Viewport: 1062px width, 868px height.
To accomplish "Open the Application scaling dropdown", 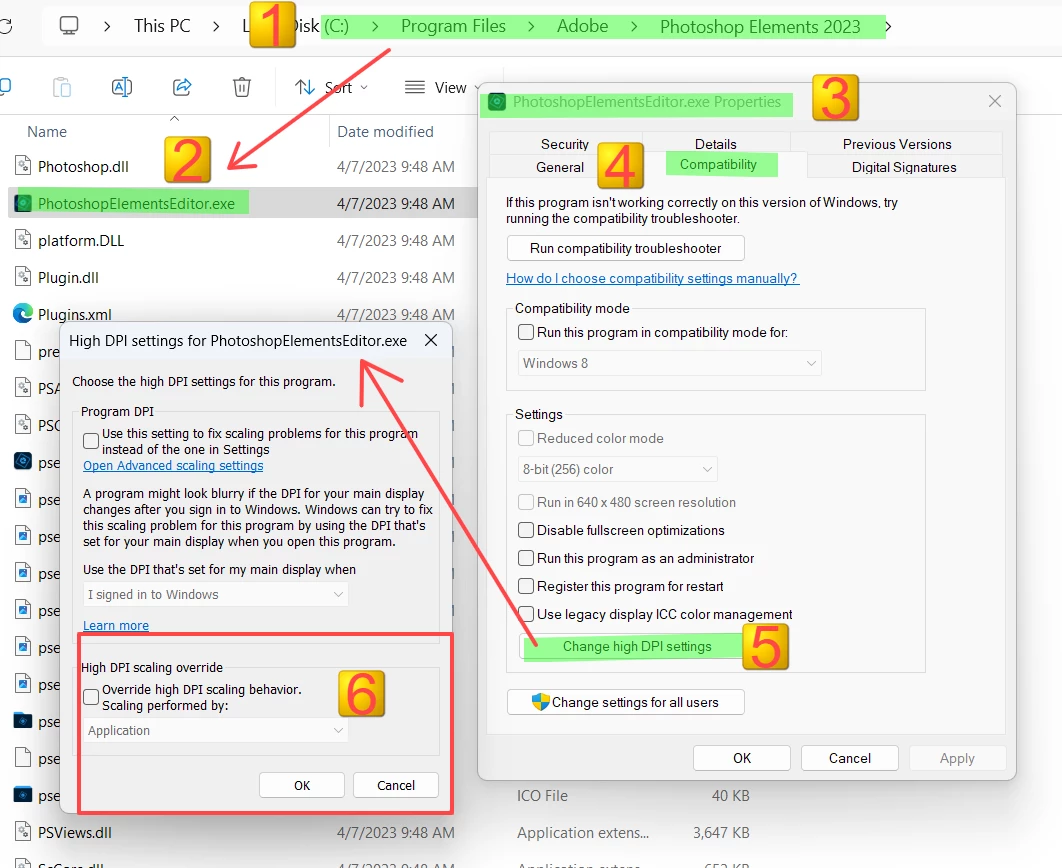I will [x=215, y=730].
